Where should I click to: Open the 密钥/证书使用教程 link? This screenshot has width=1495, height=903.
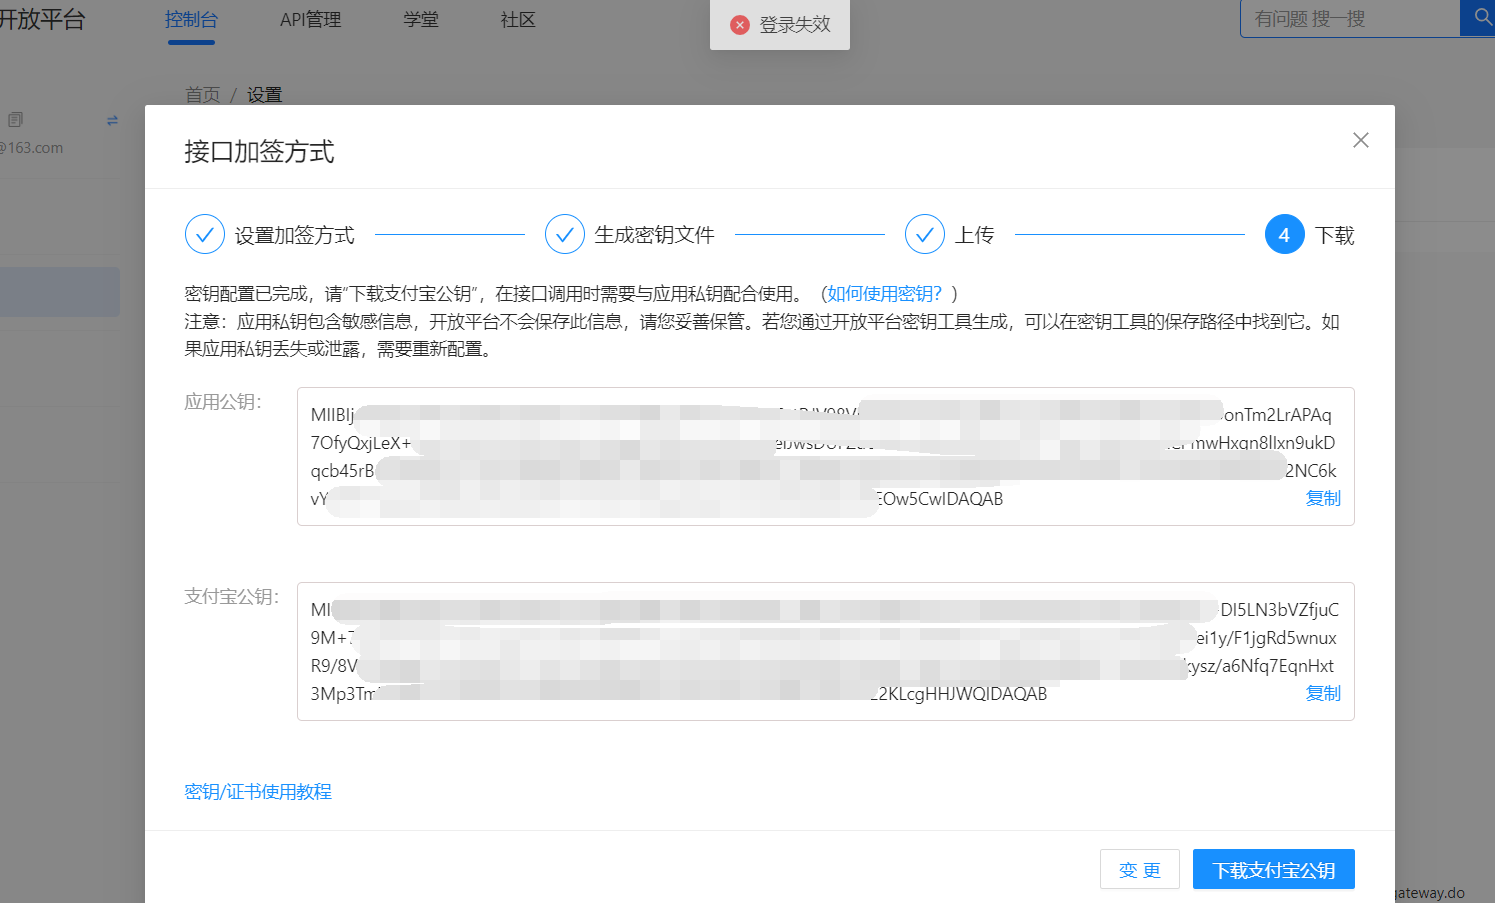258,791
